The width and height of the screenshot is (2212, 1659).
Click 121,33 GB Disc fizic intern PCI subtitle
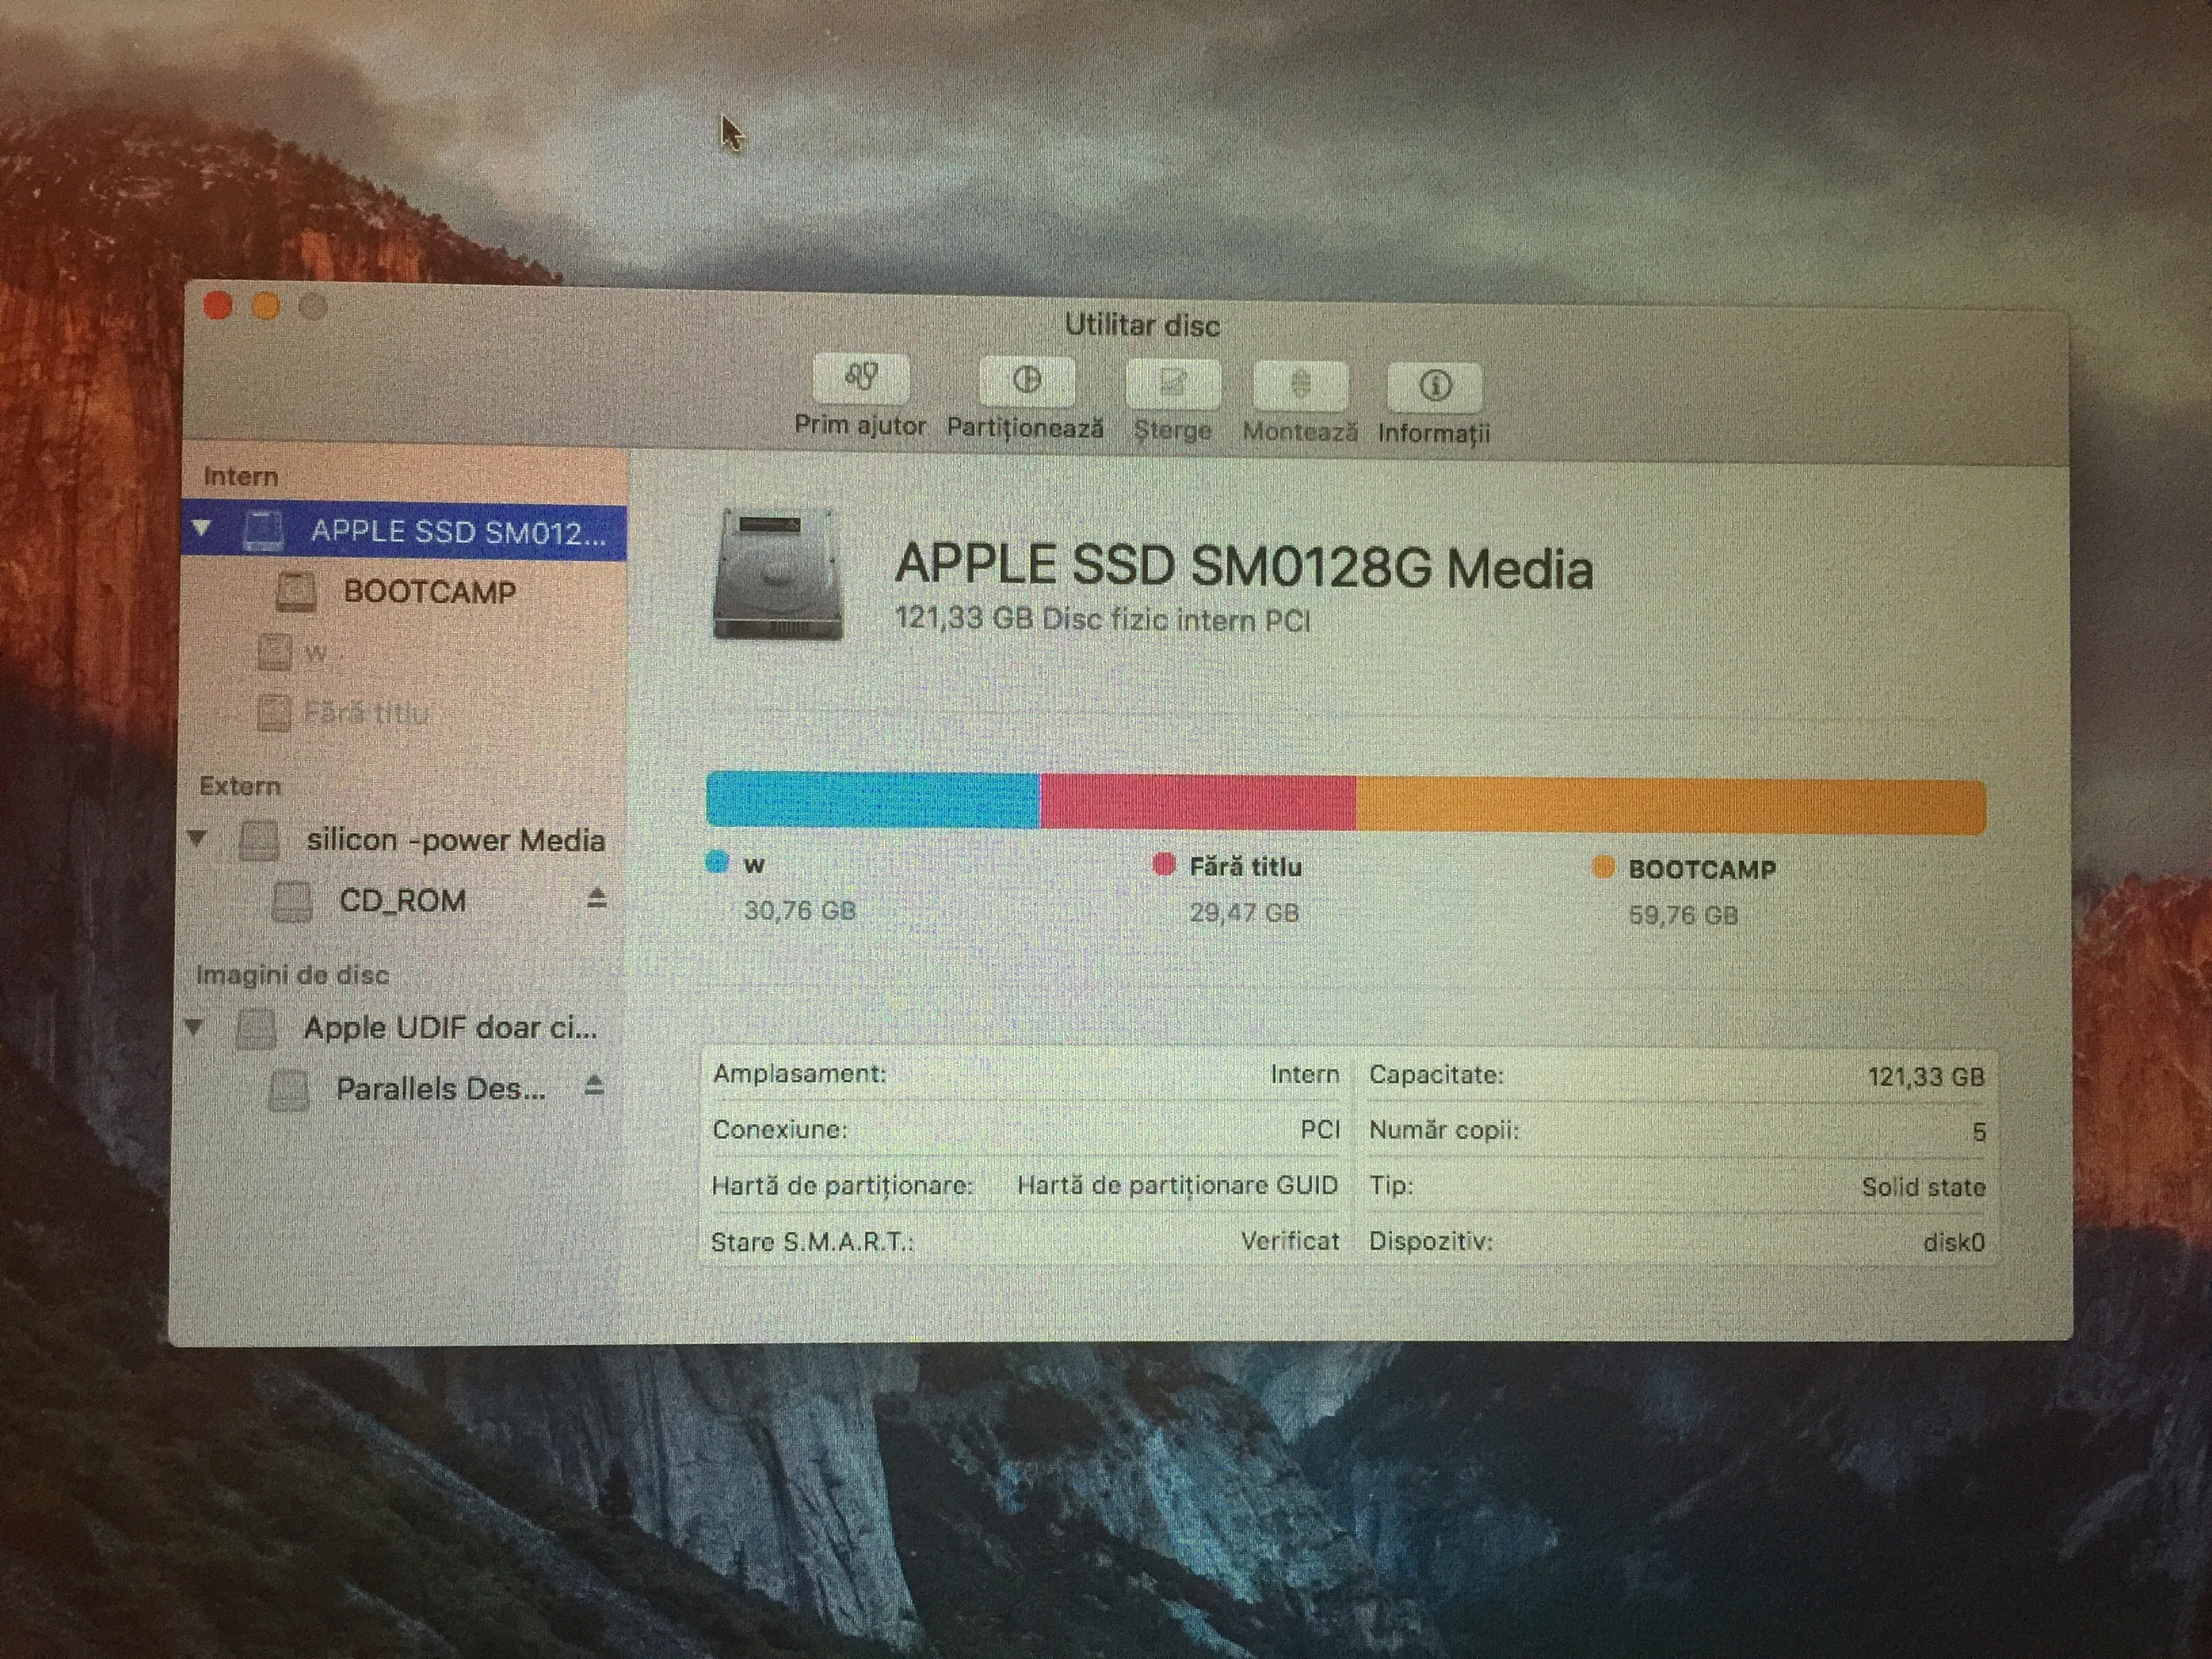(x=1102, y=620)
